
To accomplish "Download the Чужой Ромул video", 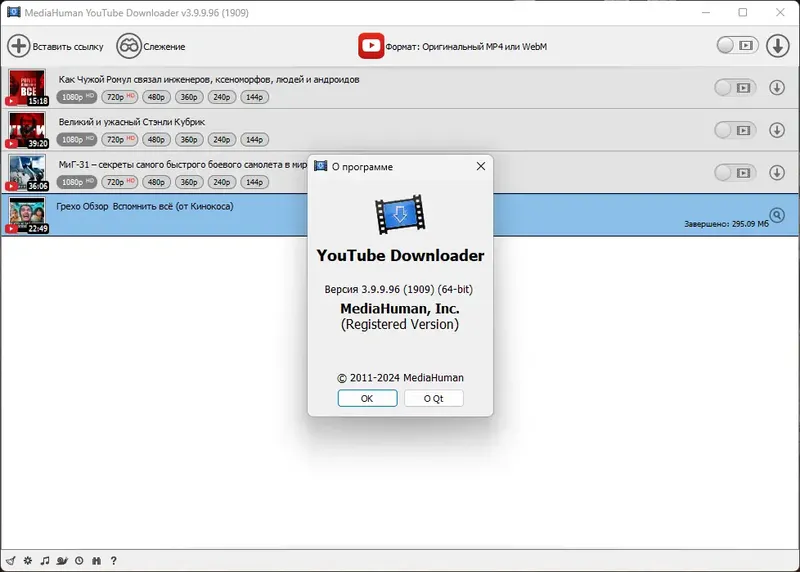I will [x=777, y=88].
